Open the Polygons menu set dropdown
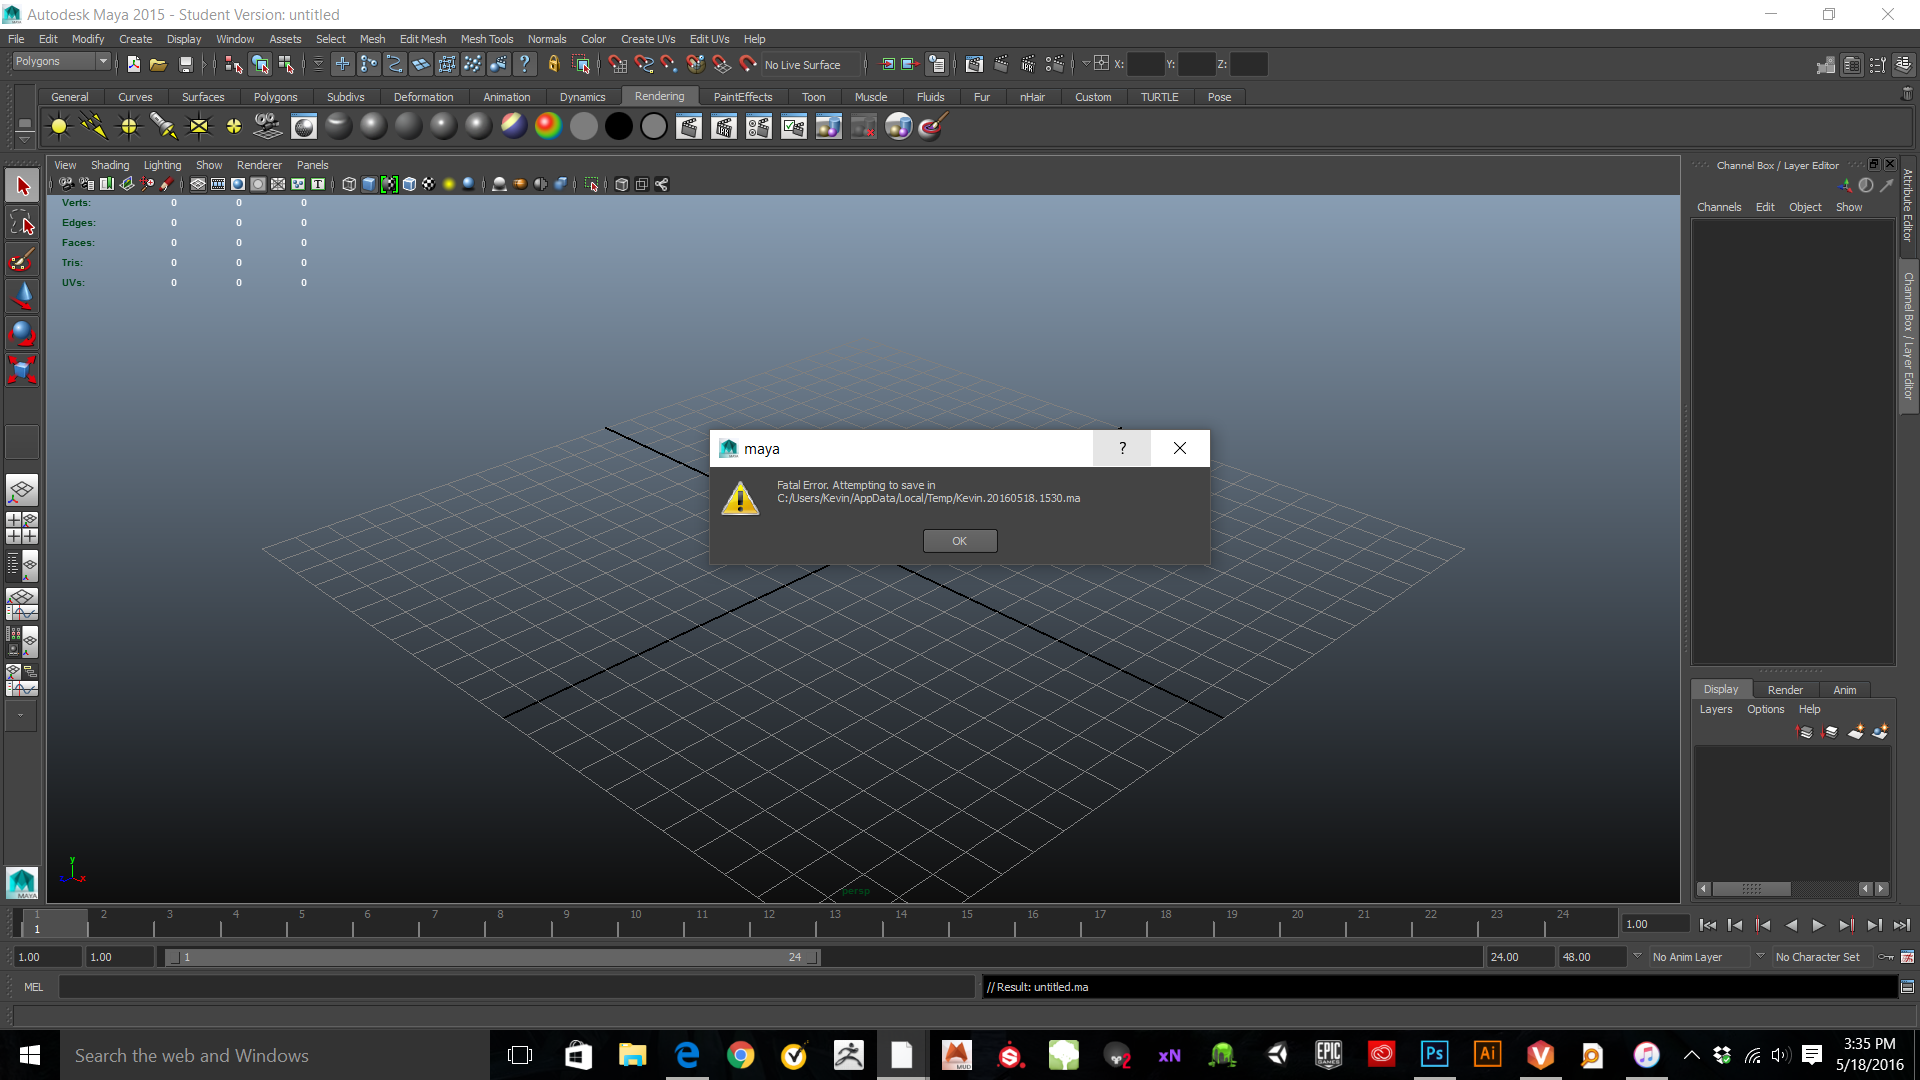 [x=102, y=62]
